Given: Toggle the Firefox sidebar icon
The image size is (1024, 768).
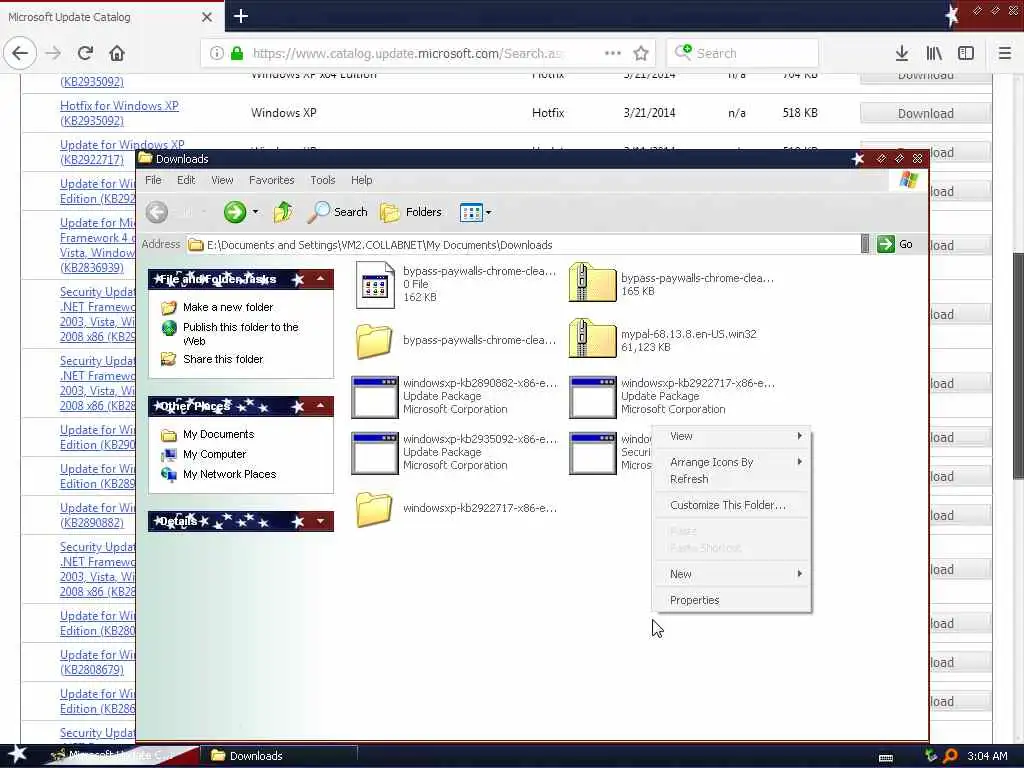Looking at the screenshot, I should [966, 53].
